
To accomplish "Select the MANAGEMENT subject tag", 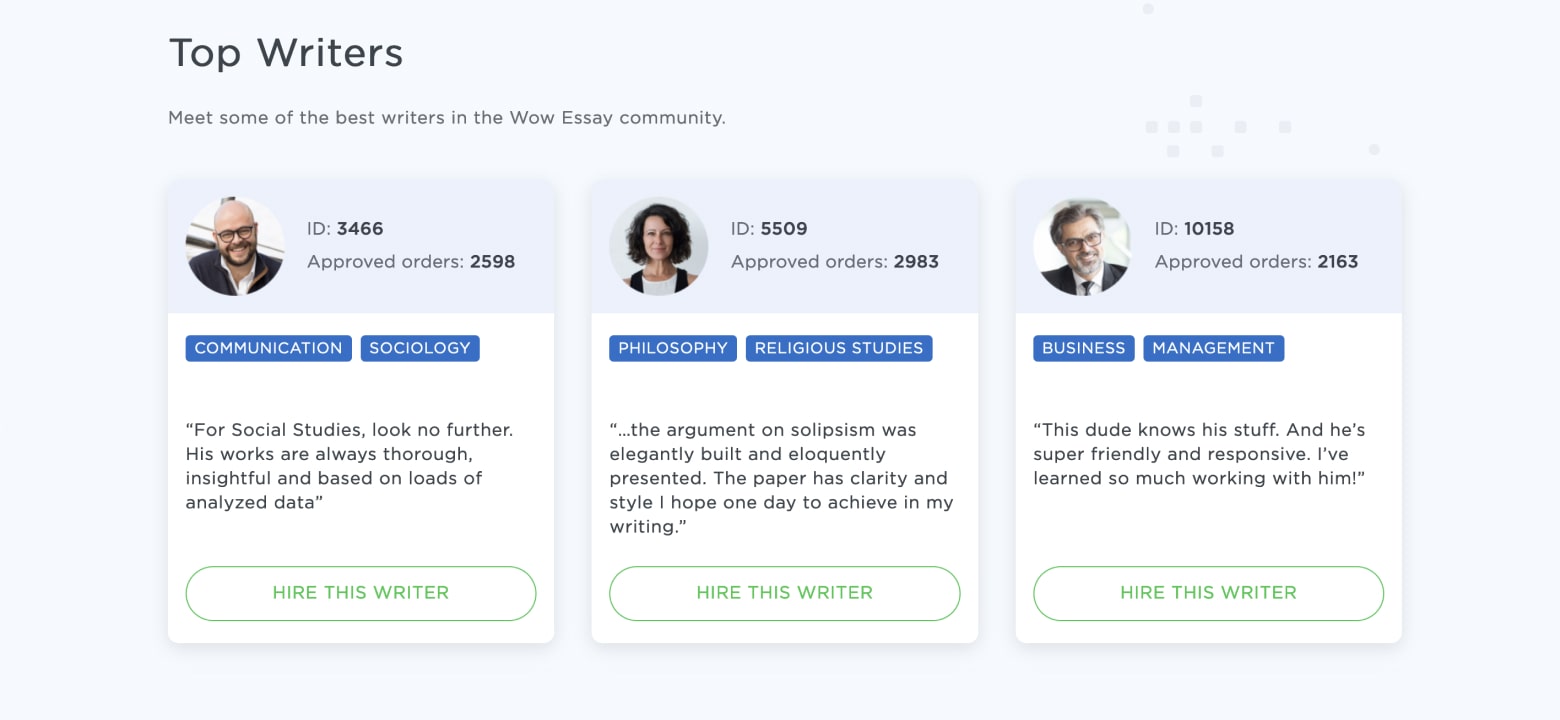I will pyautogui.click(x=1214, y=348).
